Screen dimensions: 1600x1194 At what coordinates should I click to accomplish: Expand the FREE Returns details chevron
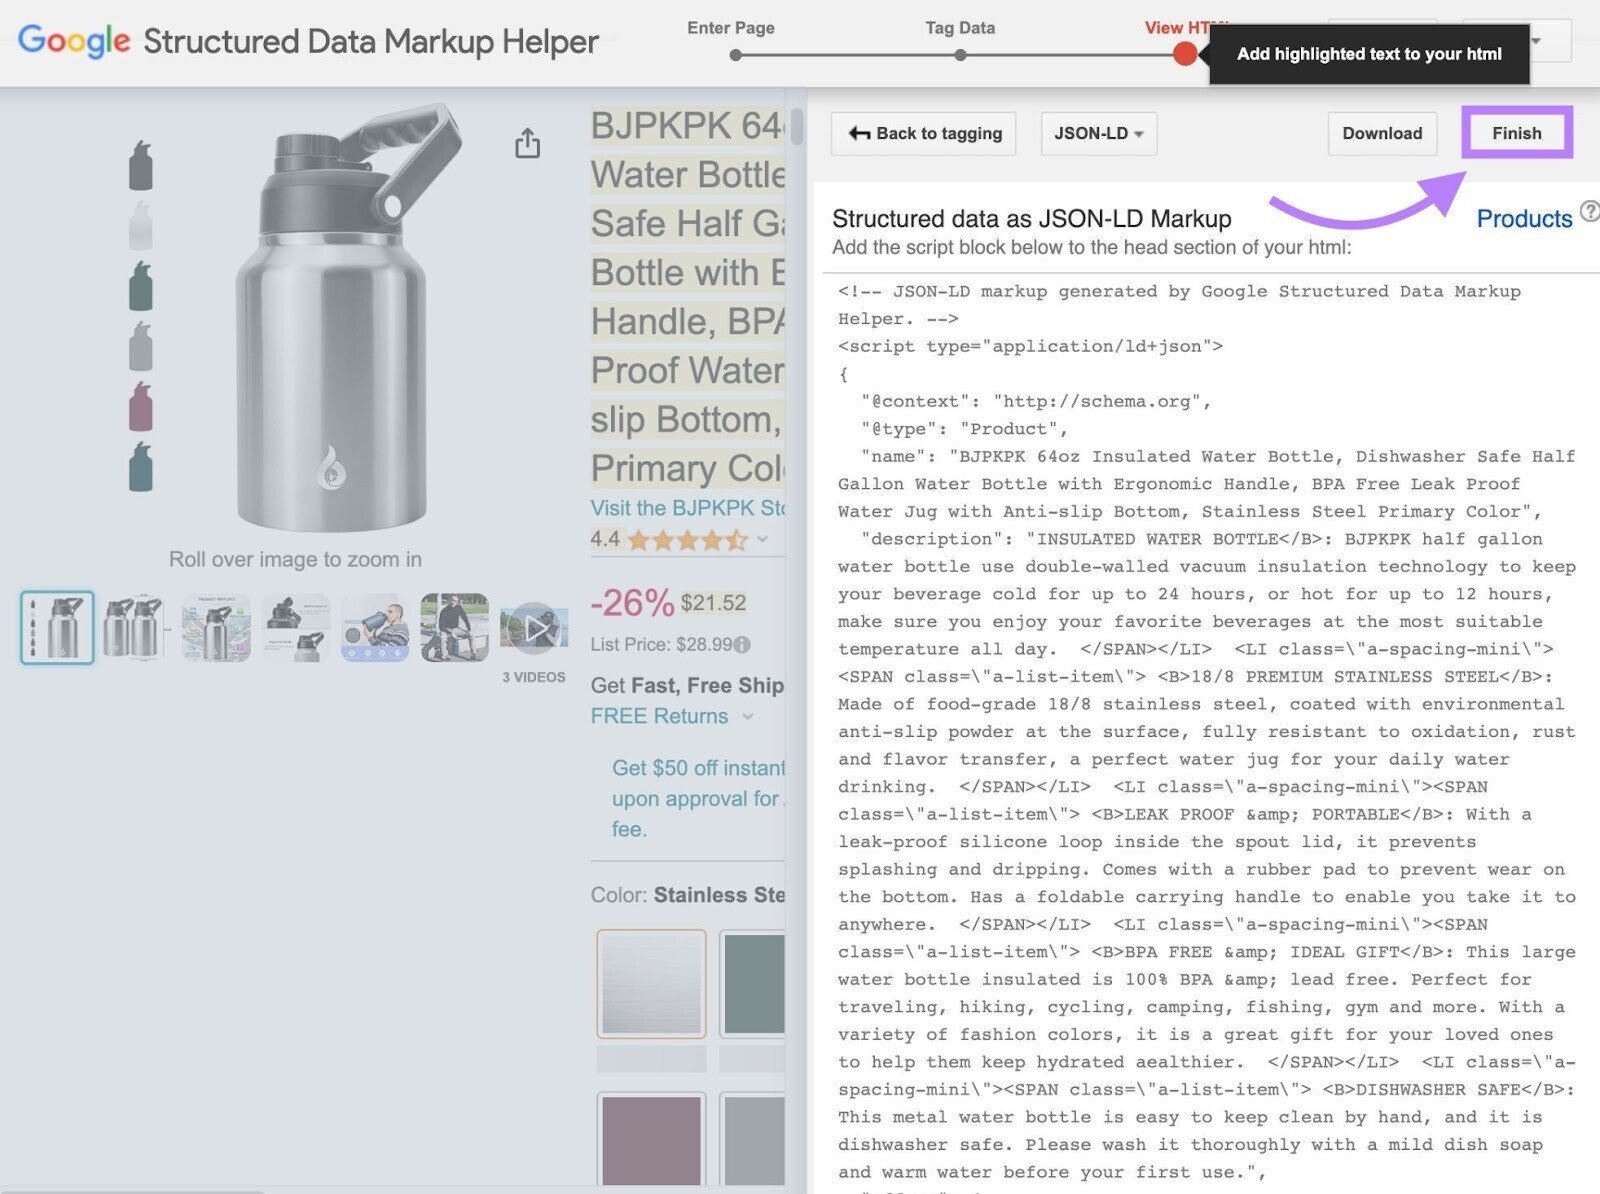[x=748, y=717]
